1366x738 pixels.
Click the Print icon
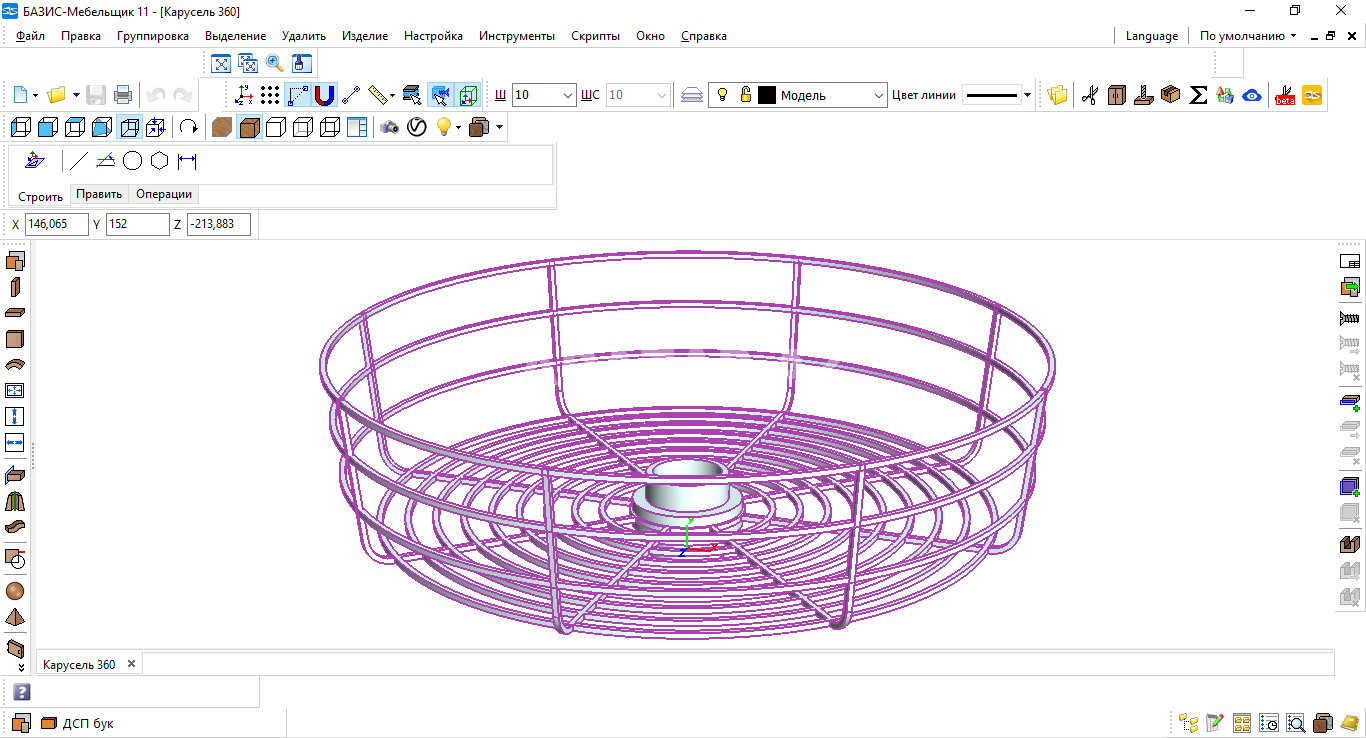[x=123, y=95]
